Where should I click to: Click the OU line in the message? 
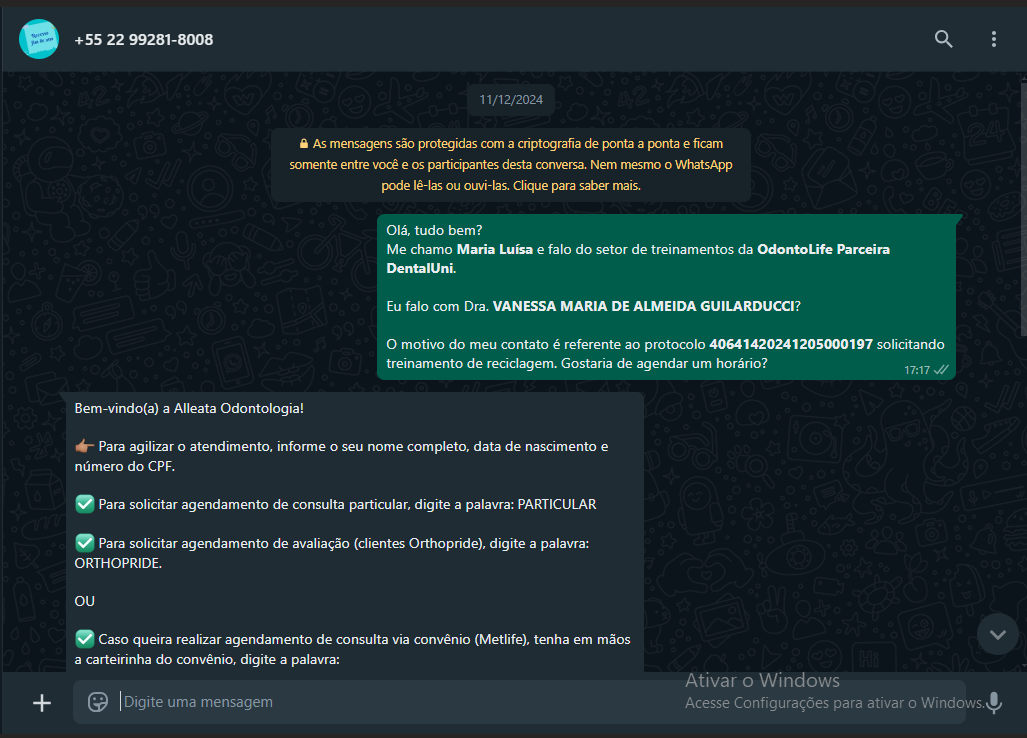(x=84, y=601)
